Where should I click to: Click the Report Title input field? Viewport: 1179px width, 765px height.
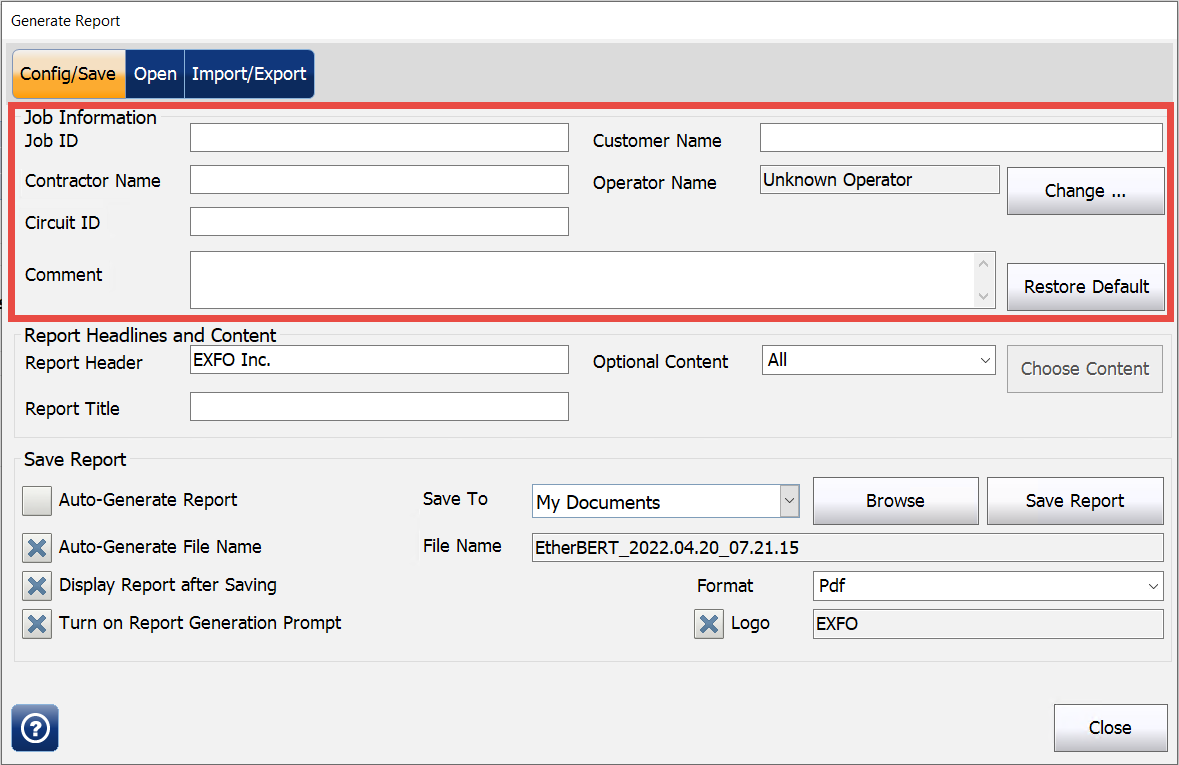379,406
